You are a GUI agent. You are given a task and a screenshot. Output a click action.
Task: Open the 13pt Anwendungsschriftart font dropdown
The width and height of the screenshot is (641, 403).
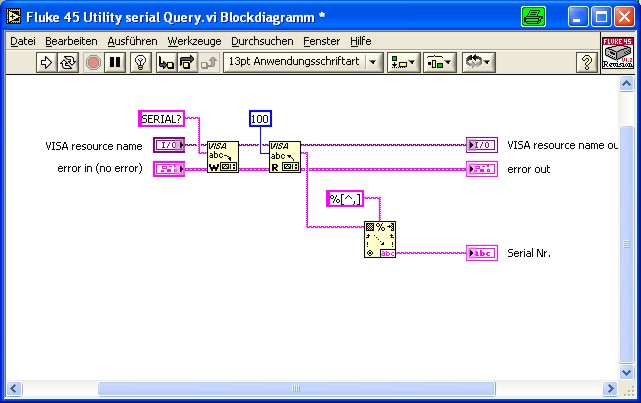coord(303,63)
